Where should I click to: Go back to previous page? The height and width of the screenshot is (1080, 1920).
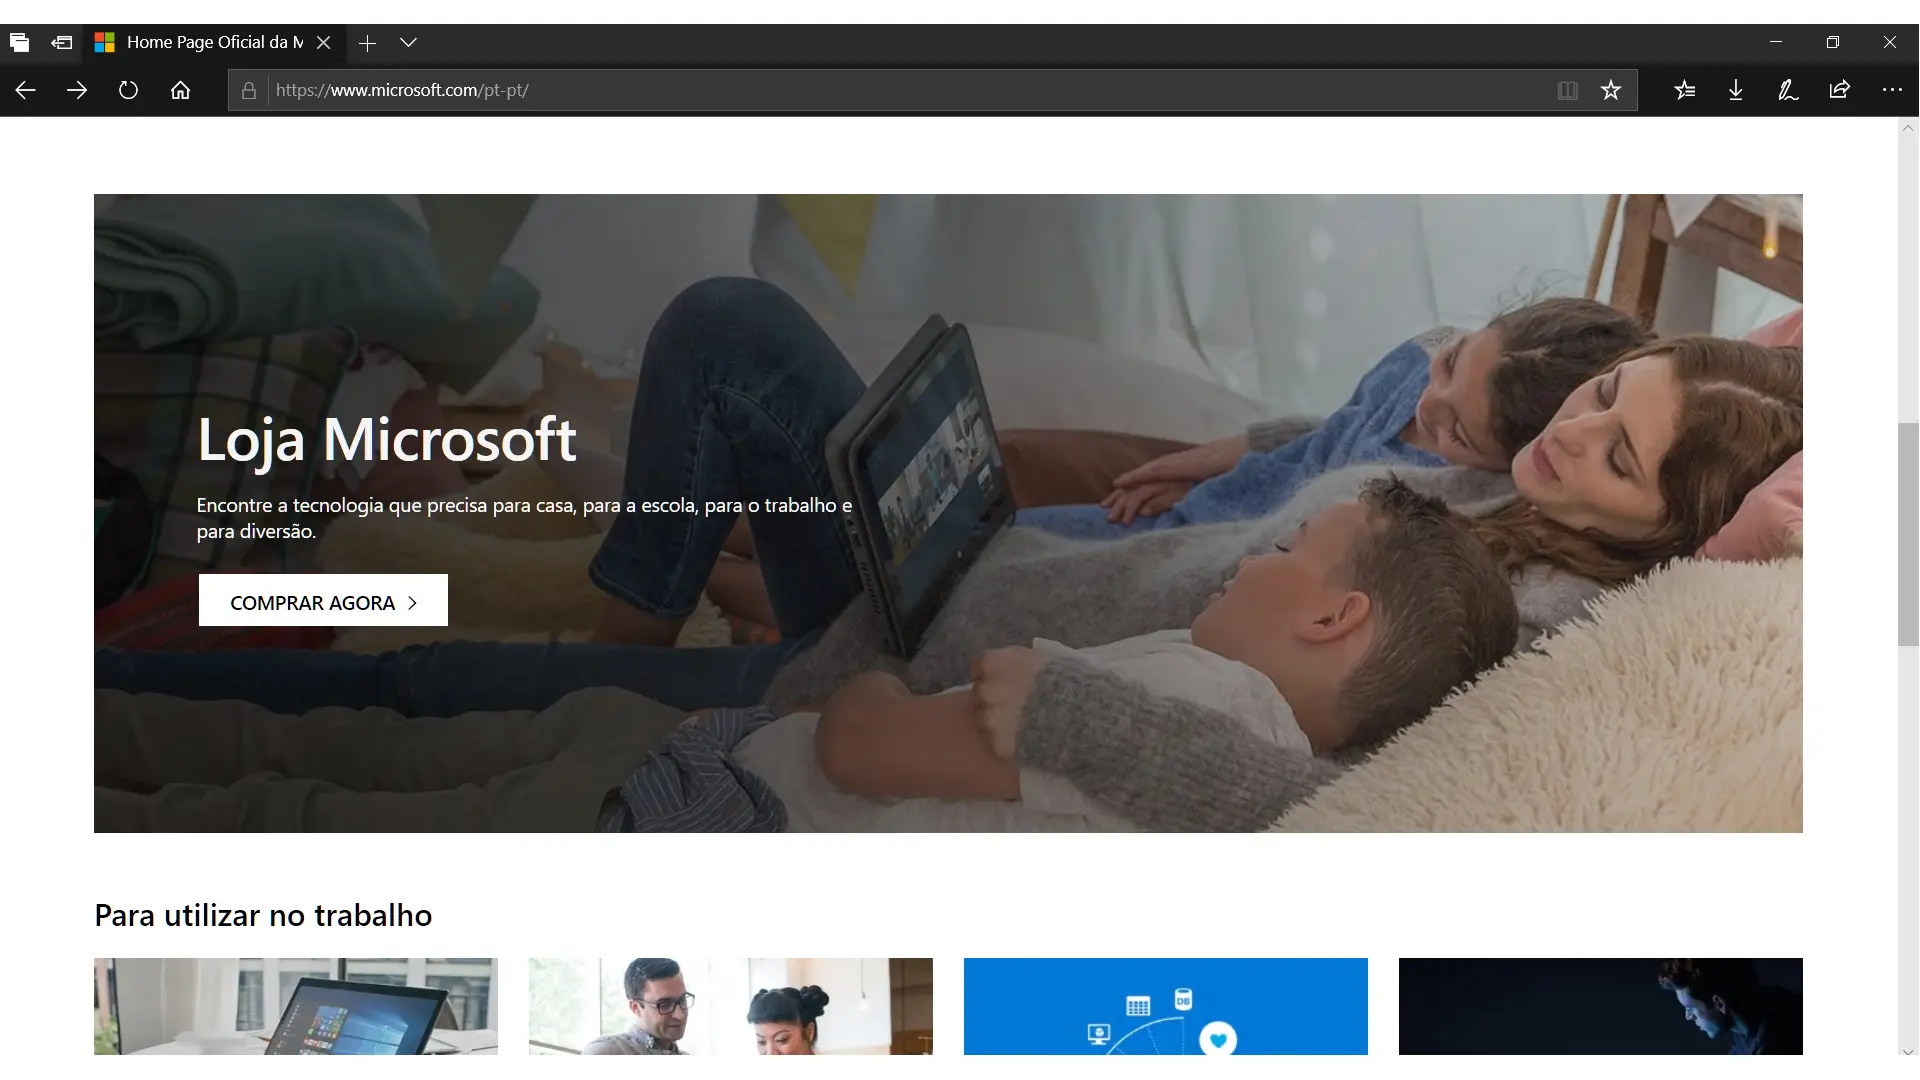coord(26,90)
